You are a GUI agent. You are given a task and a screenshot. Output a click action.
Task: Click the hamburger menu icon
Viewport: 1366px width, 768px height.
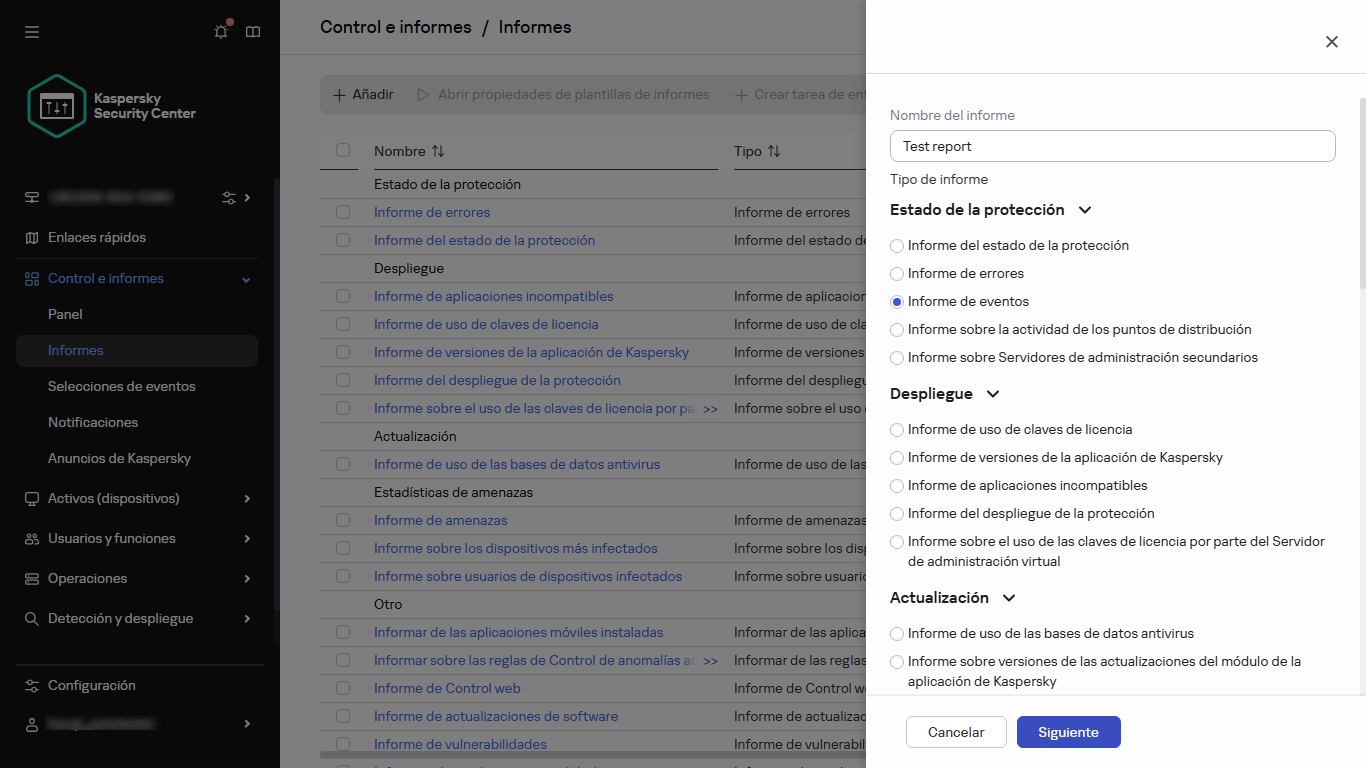tap(32, 32)
